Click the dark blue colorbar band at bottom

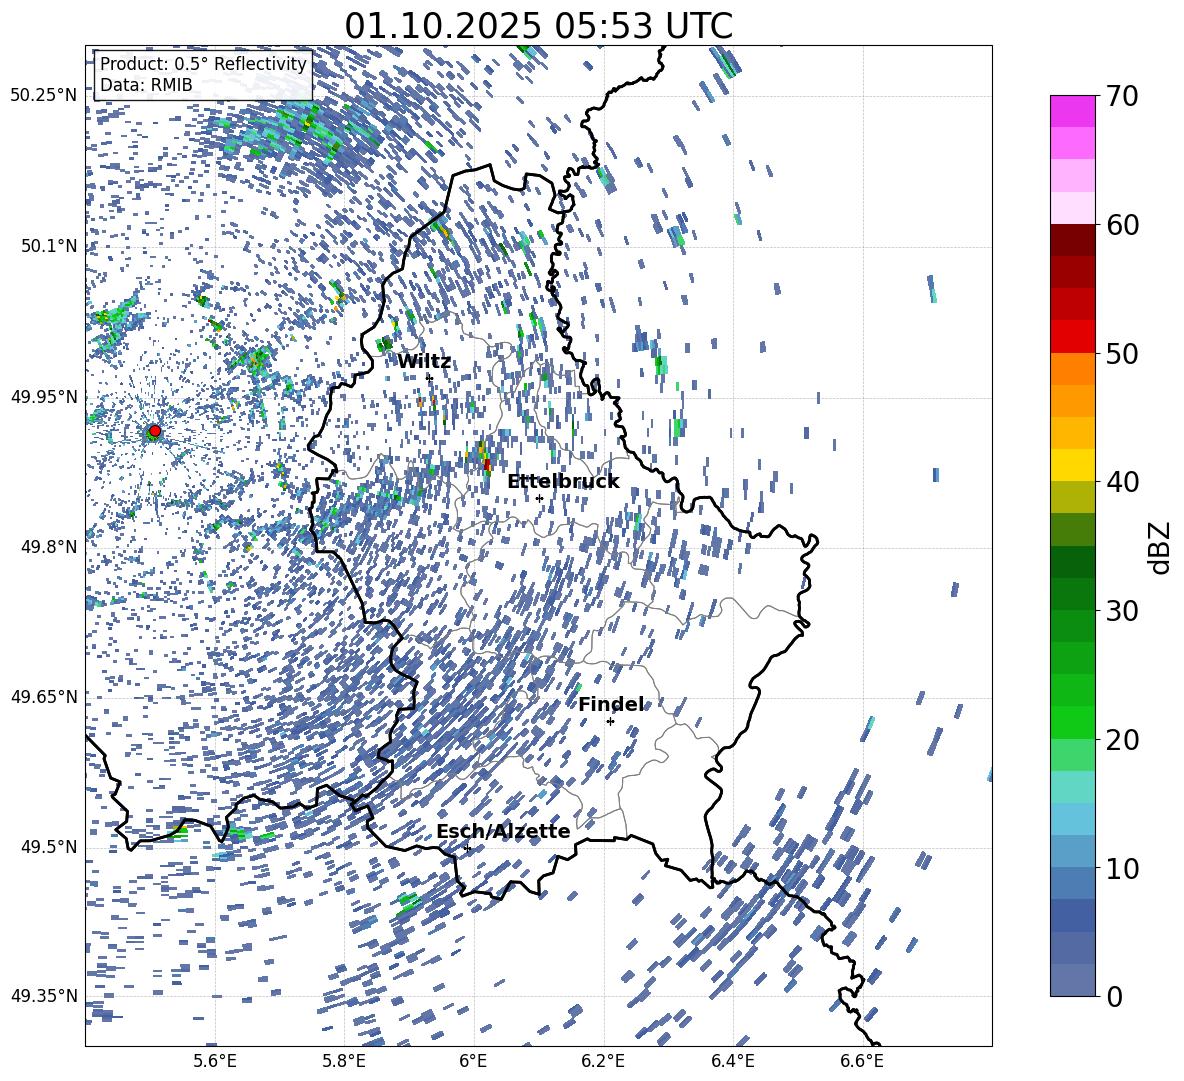(1072, 915)
